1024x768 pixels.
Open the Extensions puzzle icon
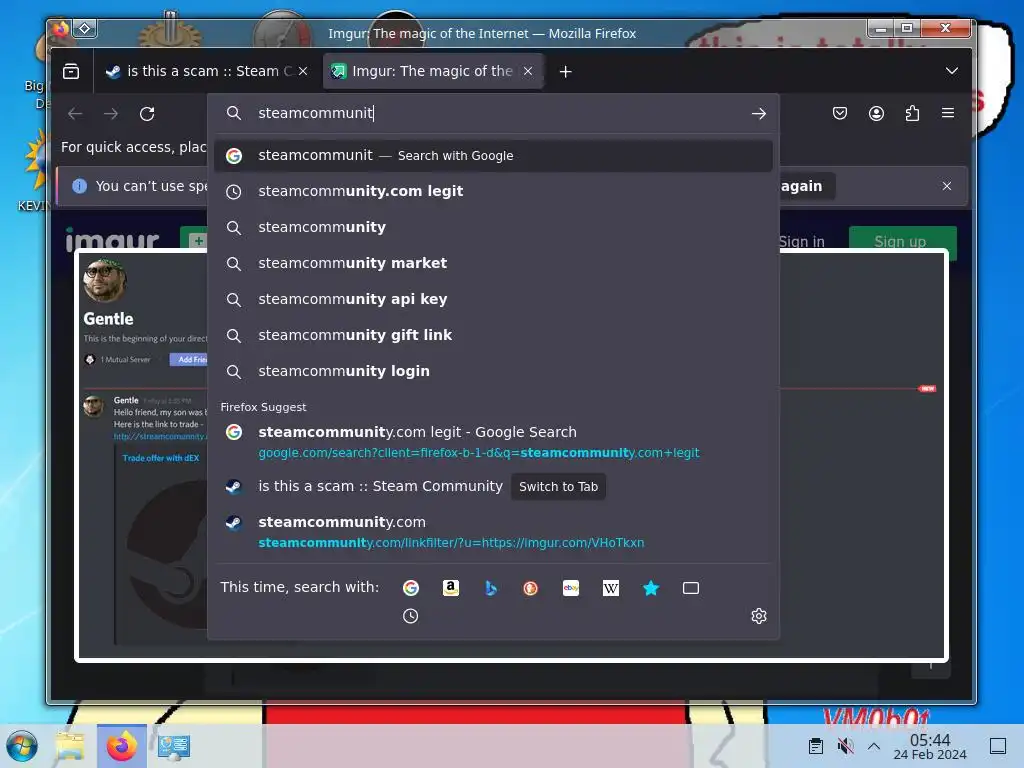click(912, 114)
